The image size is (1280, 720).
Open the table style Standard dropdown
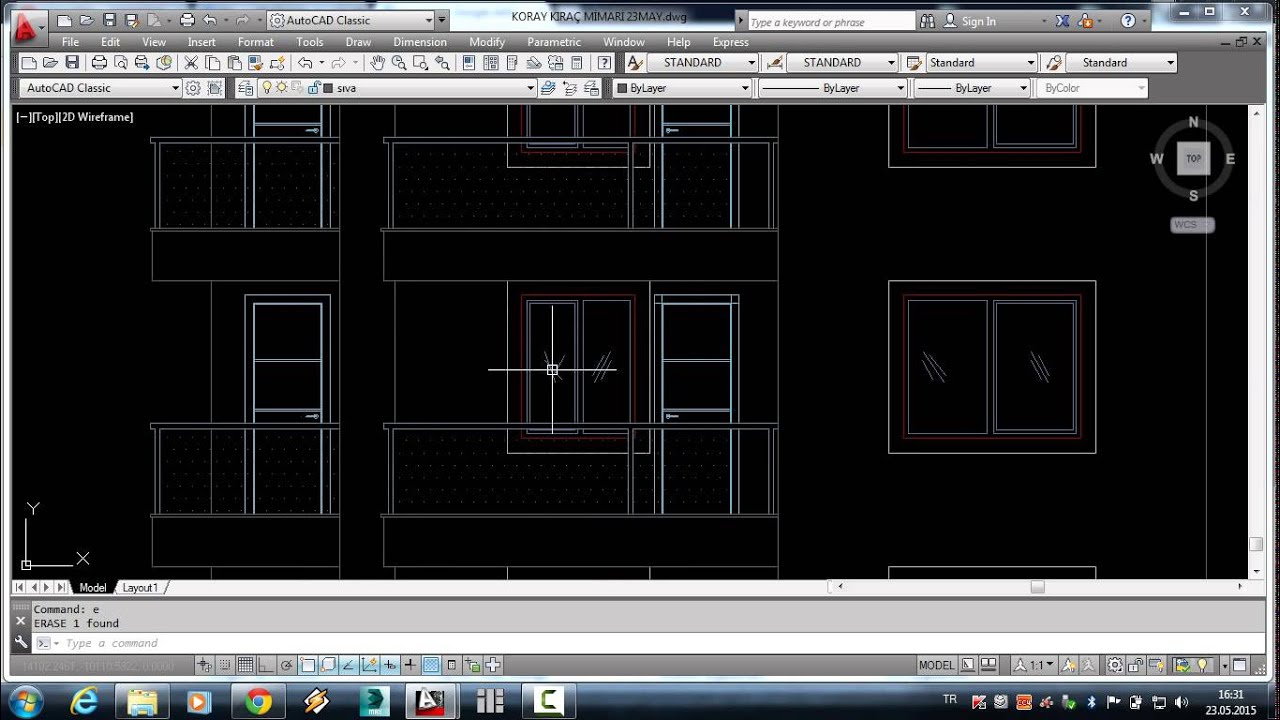tap(982, 62)
